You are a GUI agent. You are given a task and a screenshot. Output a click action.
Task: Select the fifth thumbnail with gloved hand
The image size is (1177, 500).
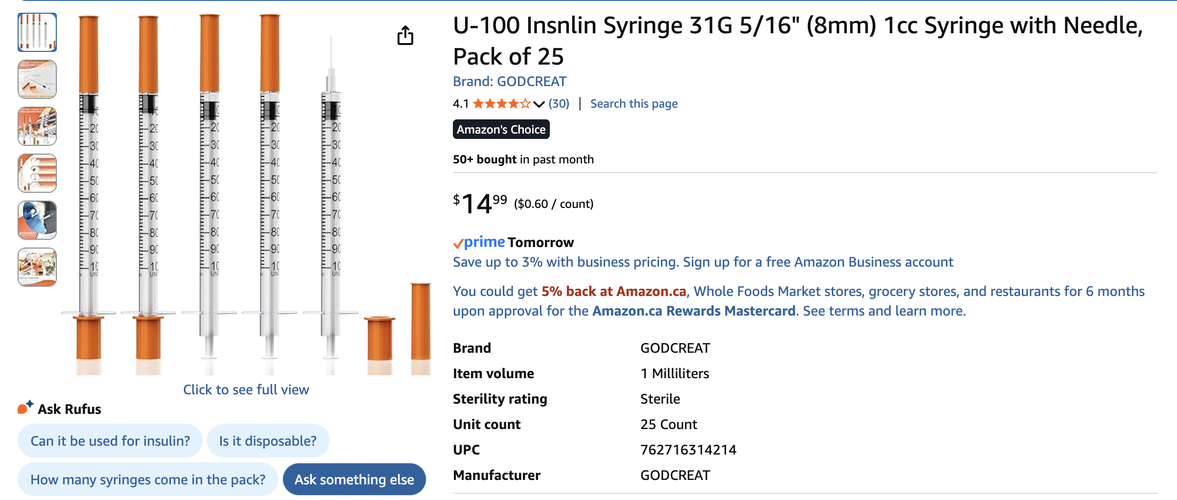tap(37, 220)
